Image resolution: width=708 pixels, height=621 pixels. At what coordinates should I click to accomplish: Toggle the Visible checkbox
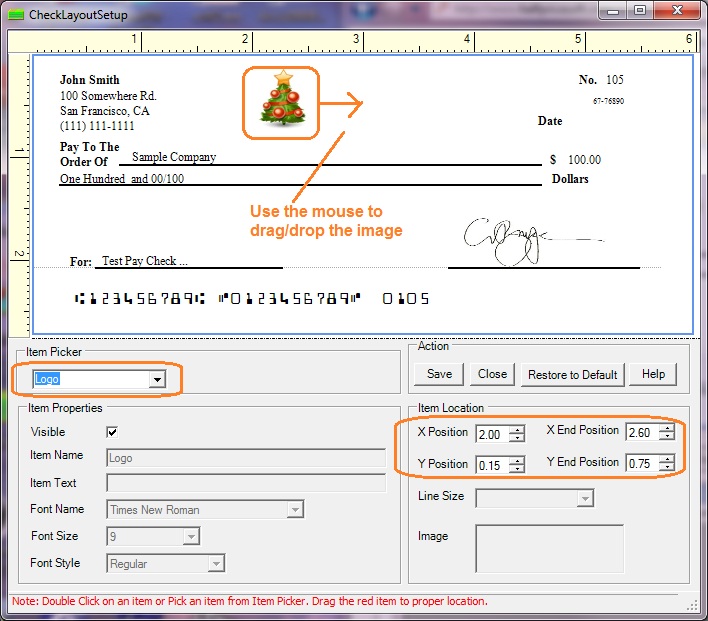tap(112, 432)
